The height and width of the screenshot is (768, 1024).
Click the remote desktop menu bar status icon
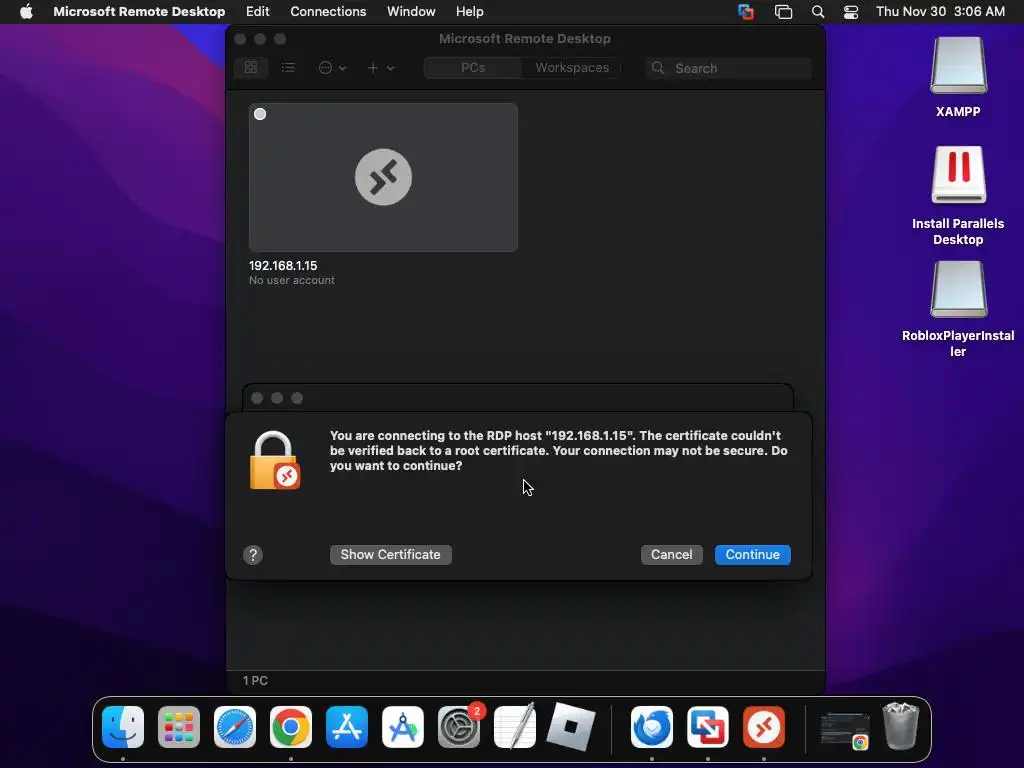tap(745, 12)
